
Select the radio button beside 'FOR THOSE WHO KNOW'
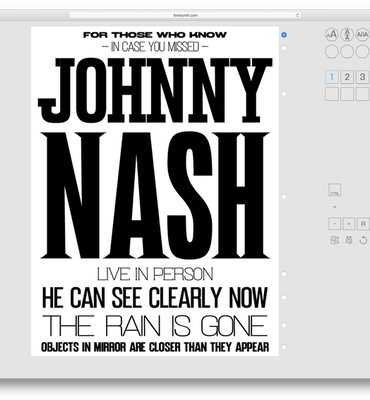tap(284, 35)
